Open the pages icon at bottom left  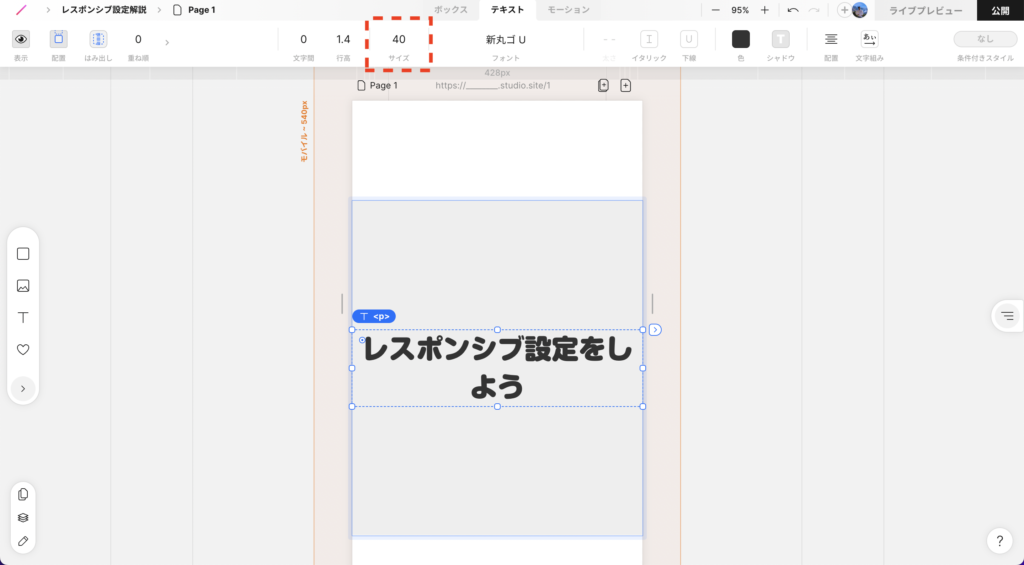coord(23,494)
